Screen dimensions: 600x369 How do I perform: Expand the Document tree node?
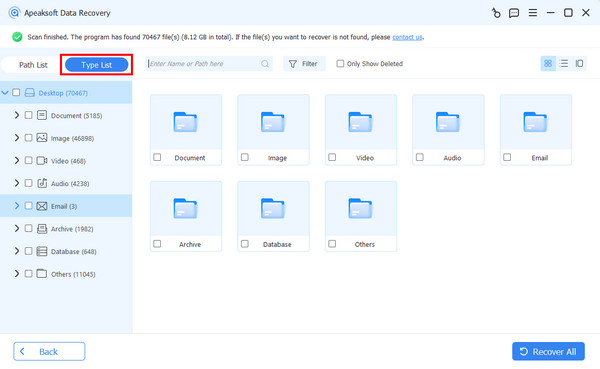pos(17,115)
